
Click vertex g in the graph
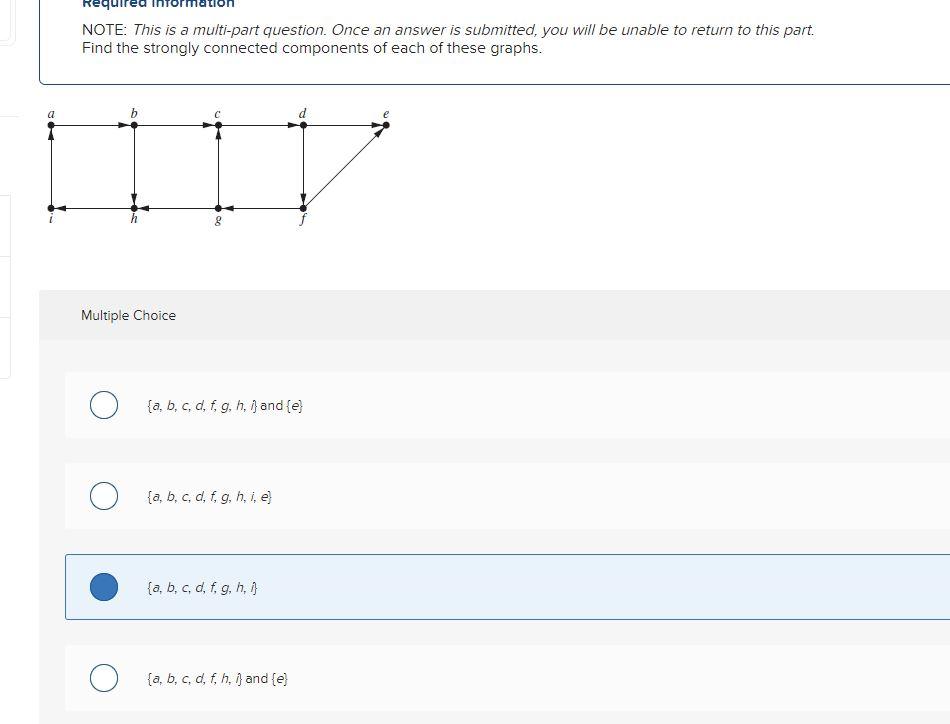[x=217, y=207]
